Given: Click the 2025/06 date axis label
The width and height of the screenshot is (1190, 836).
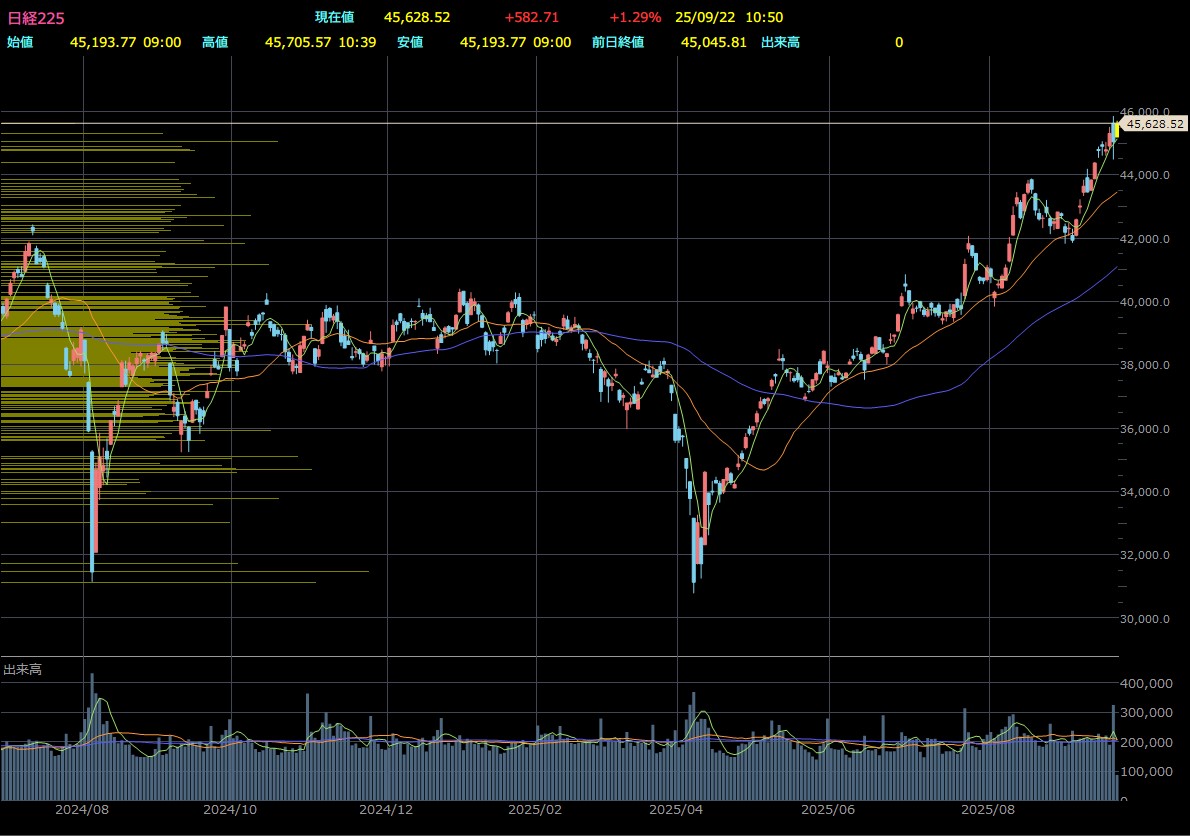Looking at the screenshot, I should pyautogui.click(x=828, y=809).
